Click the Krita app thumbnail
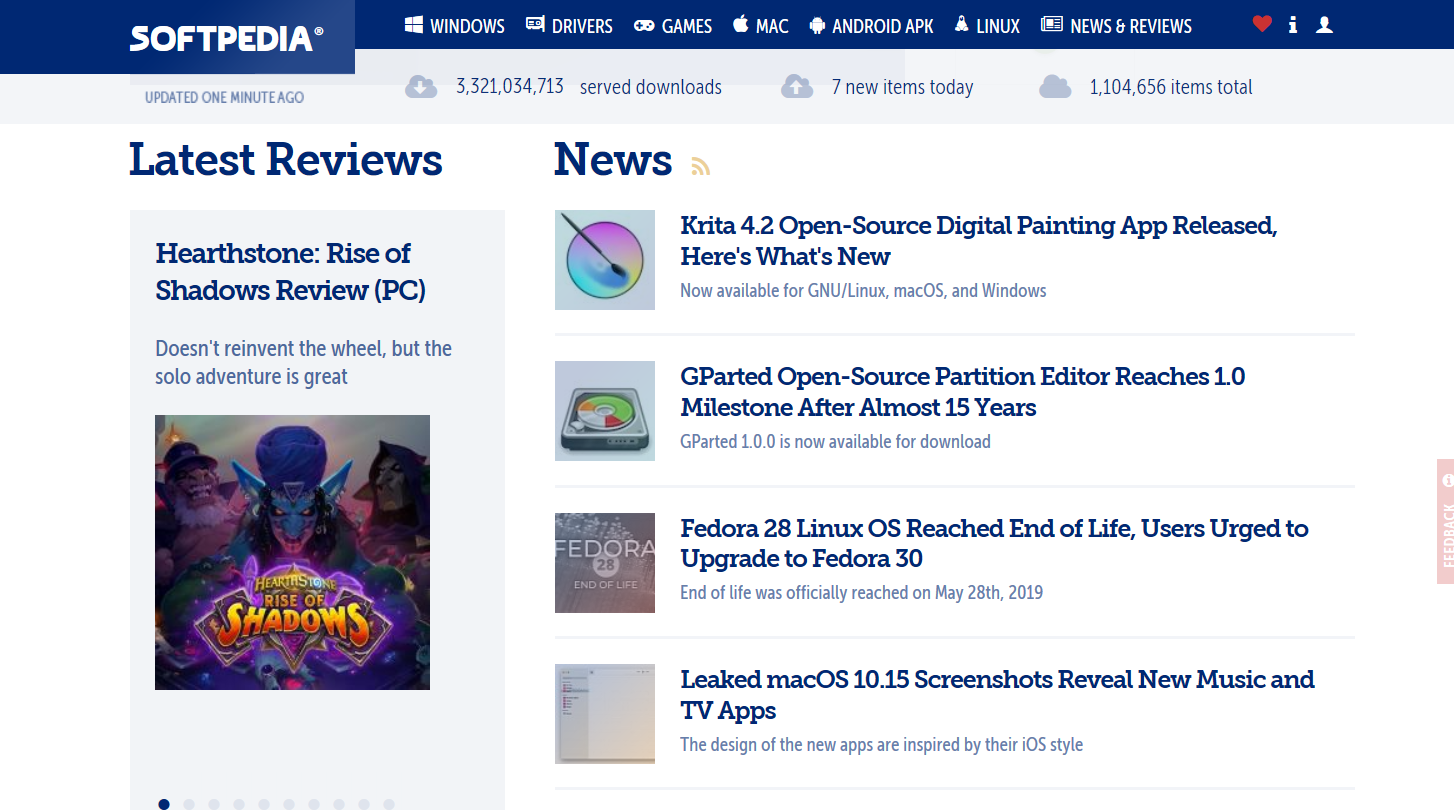The image size is (1454, 810). 605,260
